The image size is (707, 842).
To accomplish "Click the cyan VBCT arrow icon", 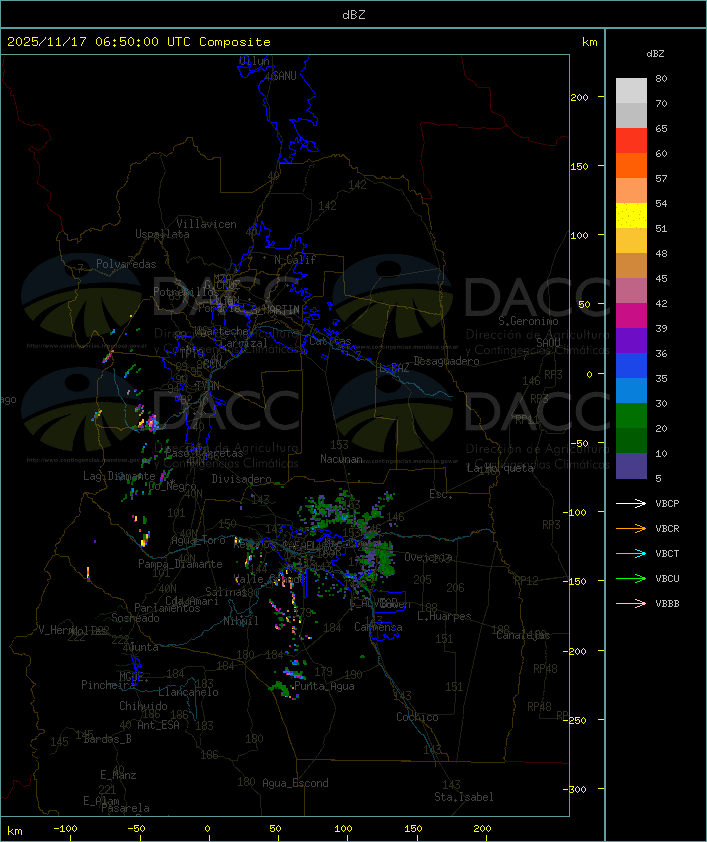I will coord(631,553).
